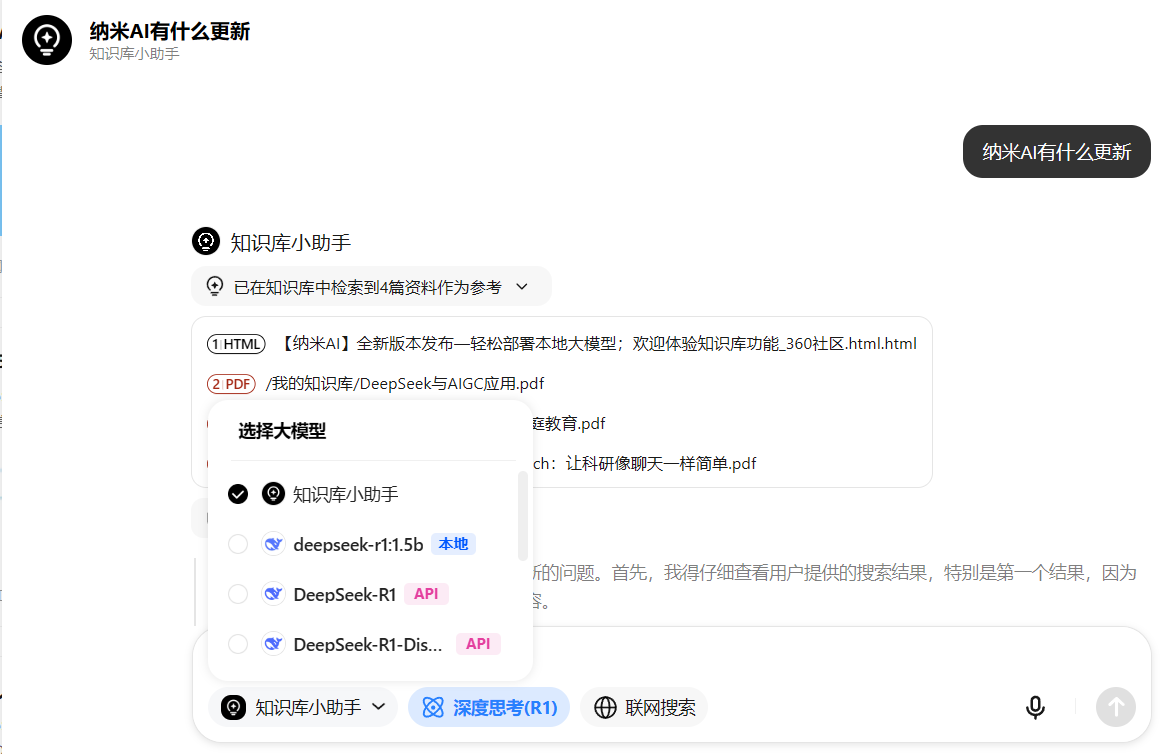
Task: Click the DeepSeek whale icon beside deepseek-r1:1.5b
Action: (273, 544)
